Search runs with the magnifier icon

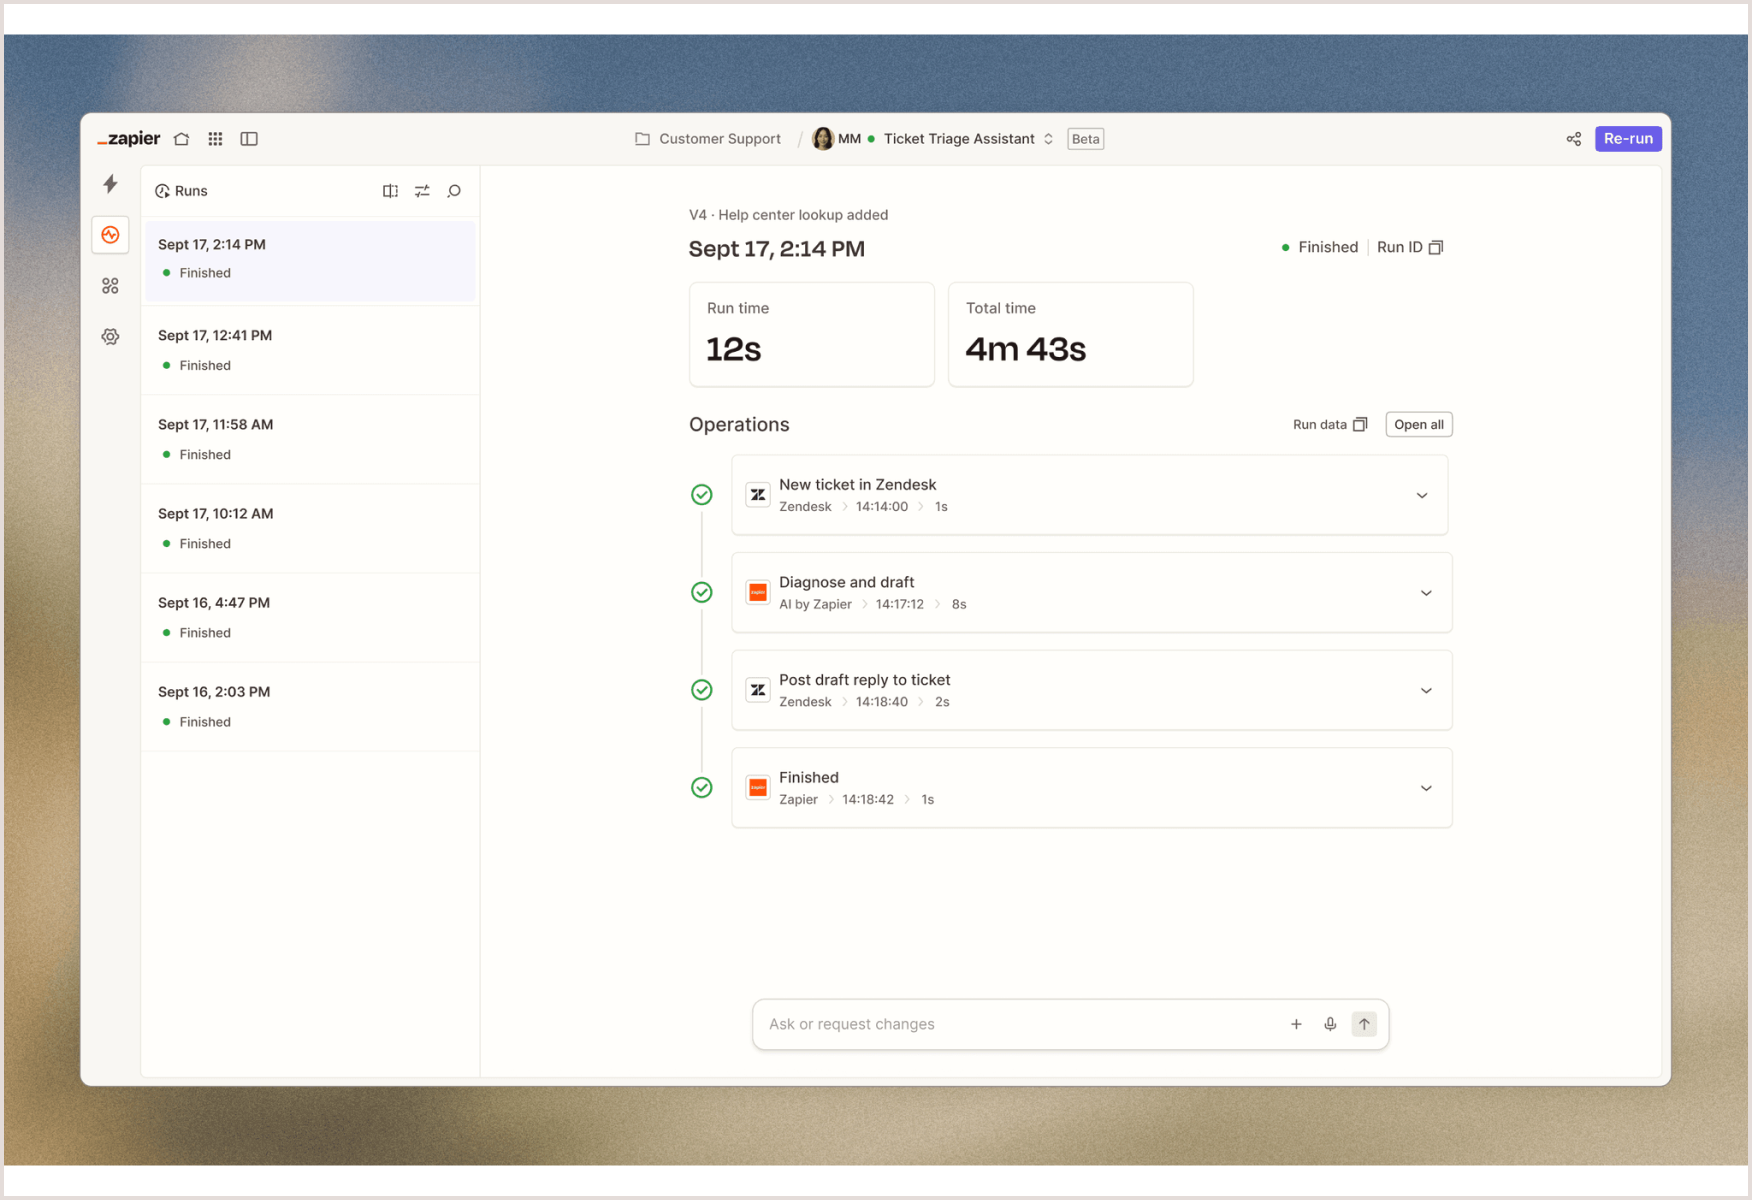pyautogui.click(x=454, y=191)
